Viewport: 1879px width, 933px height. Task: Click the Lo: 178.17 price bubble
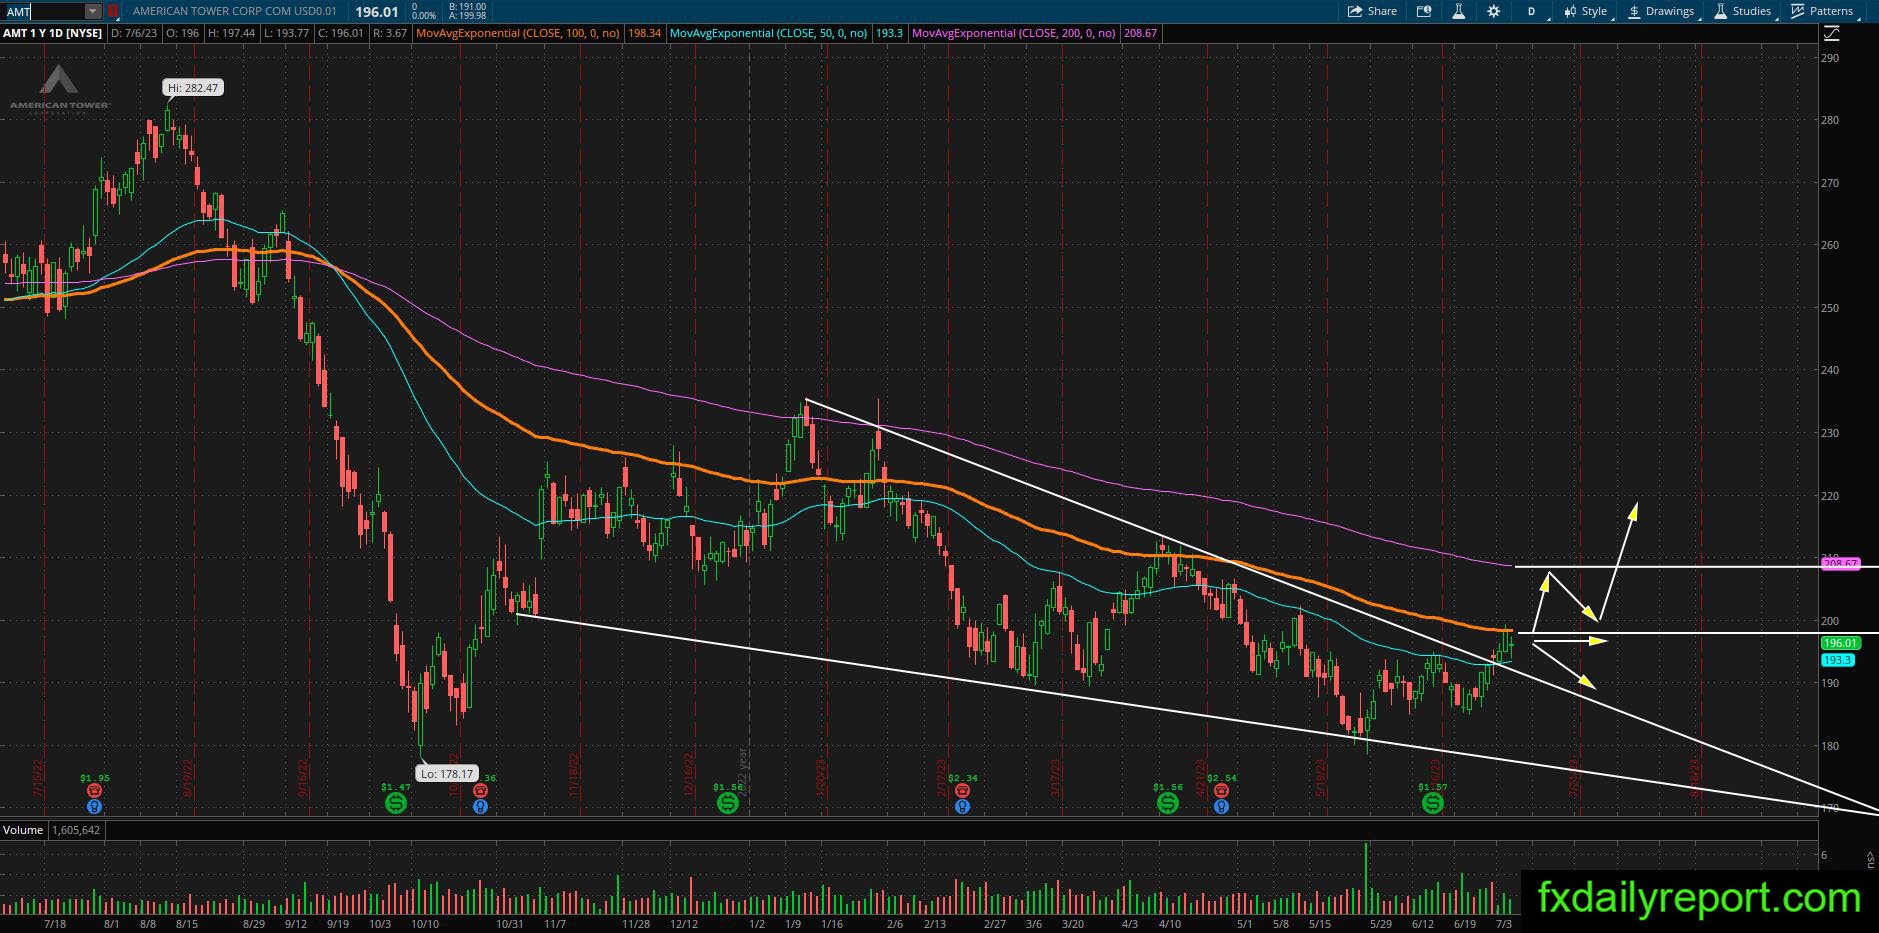click(447, 773)
